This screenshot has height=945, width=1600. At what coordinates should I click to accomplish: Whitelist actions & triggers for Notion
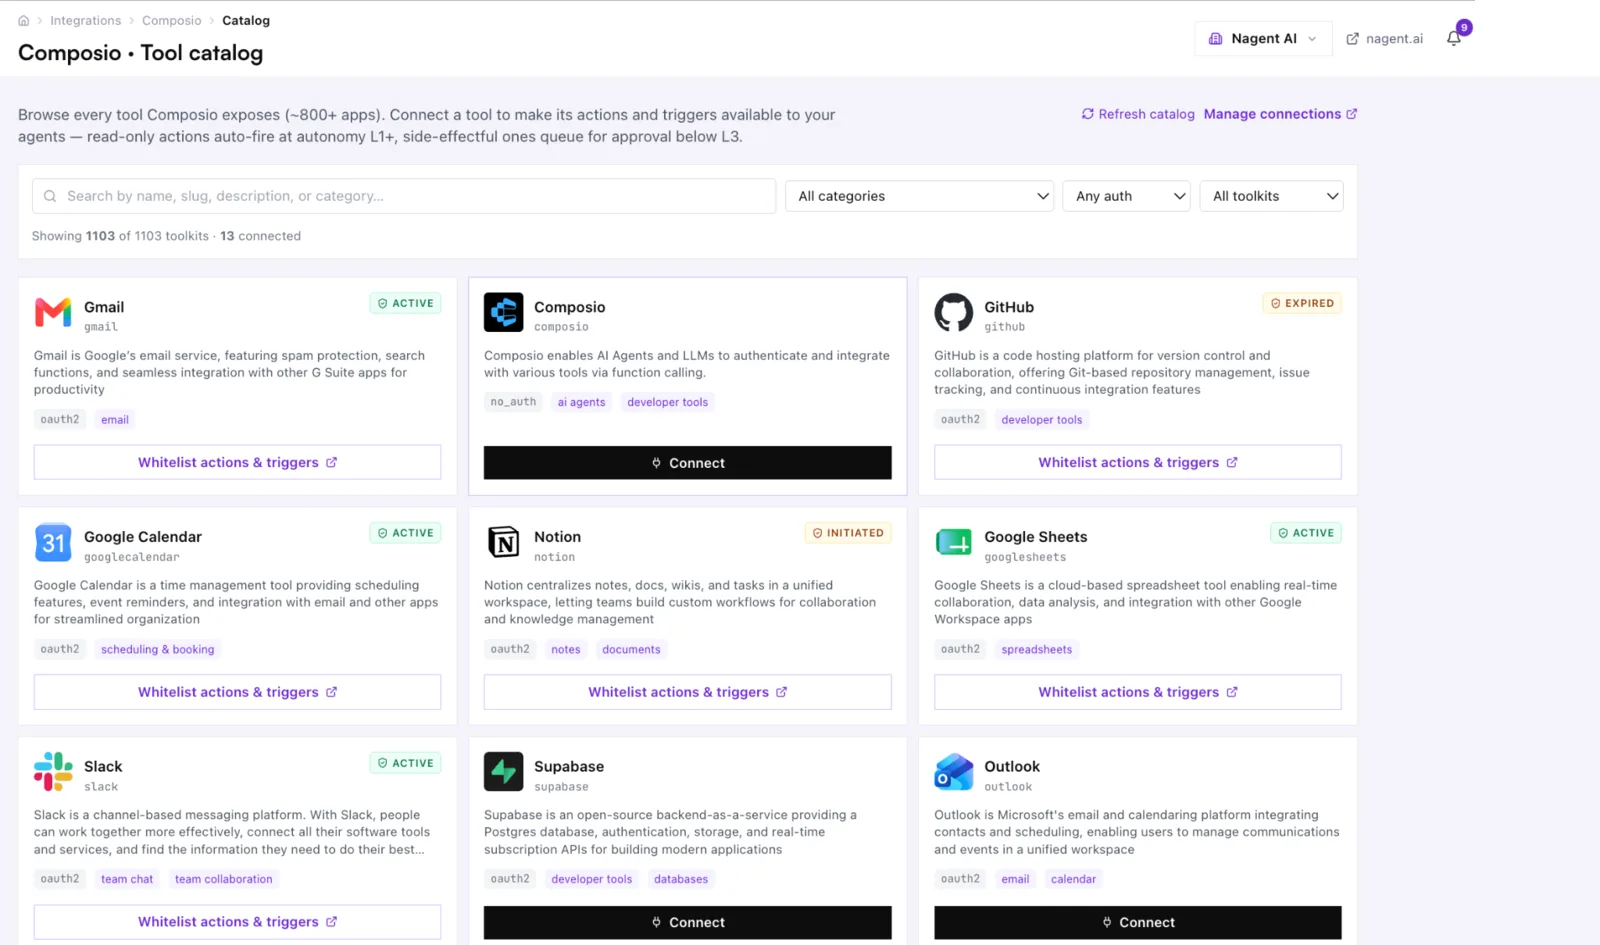pyautogui.click(x=688, y=692)
